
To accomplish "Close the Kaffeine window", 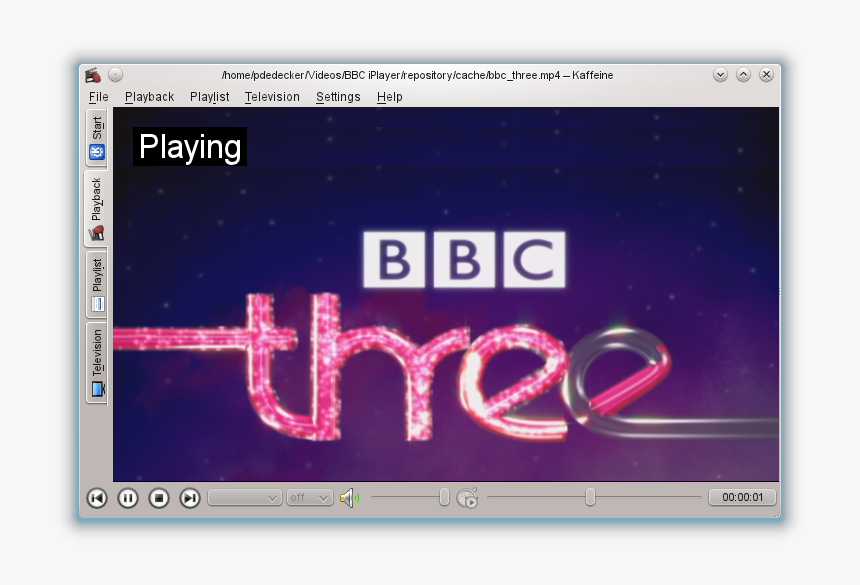I will coord(766,75).
